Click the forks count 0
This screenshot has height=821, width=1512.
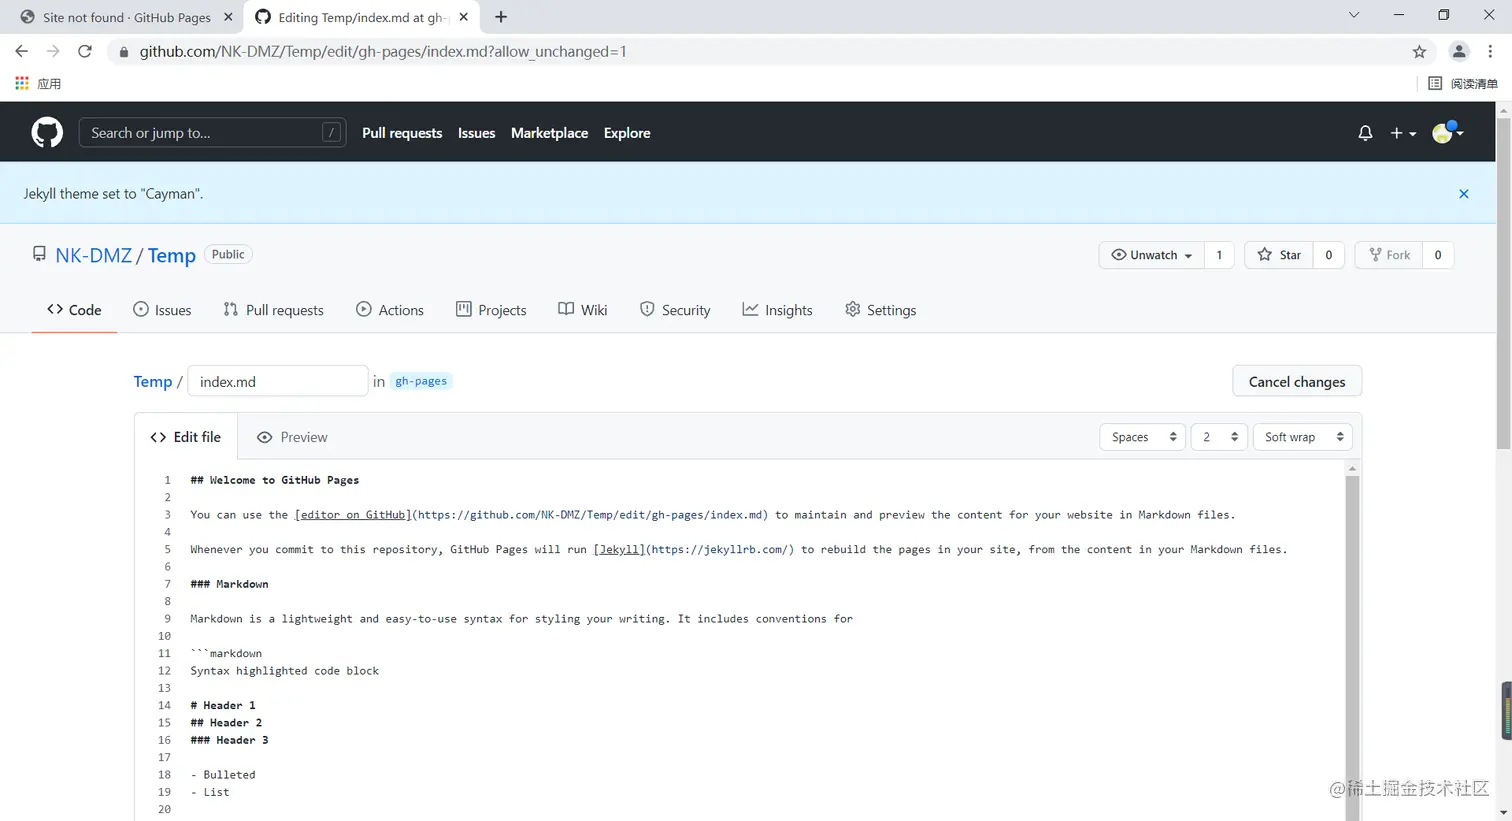pyautogui.click(x=1438, y=255)
